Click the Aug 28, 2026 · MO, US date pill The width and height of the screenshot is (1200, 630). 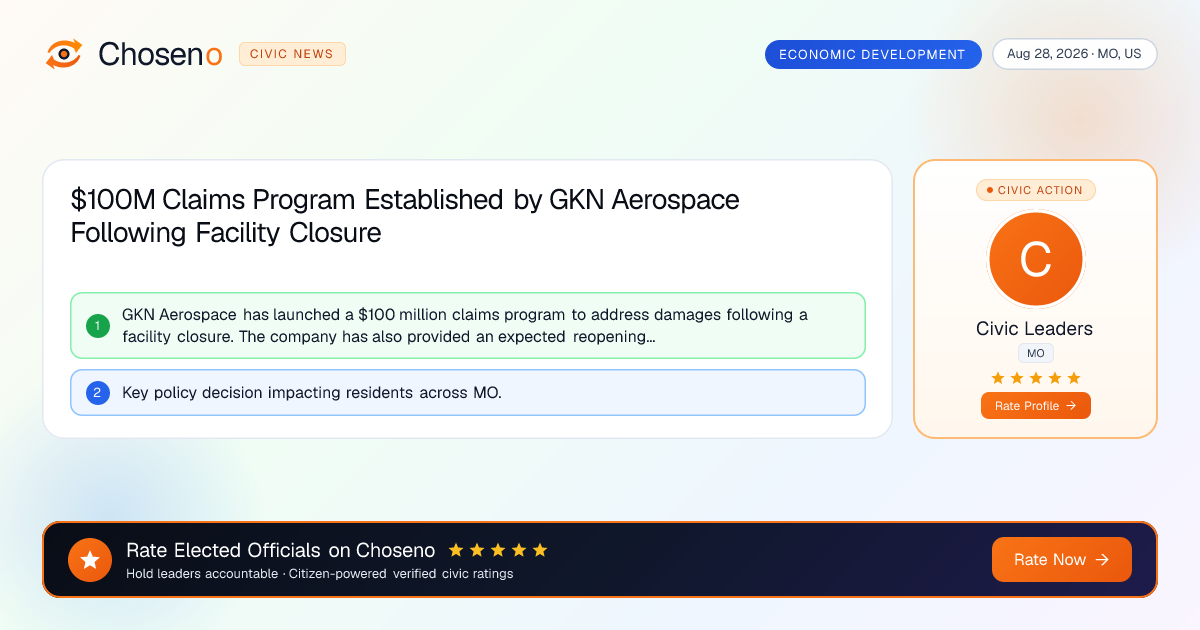tap(1074, 54)
